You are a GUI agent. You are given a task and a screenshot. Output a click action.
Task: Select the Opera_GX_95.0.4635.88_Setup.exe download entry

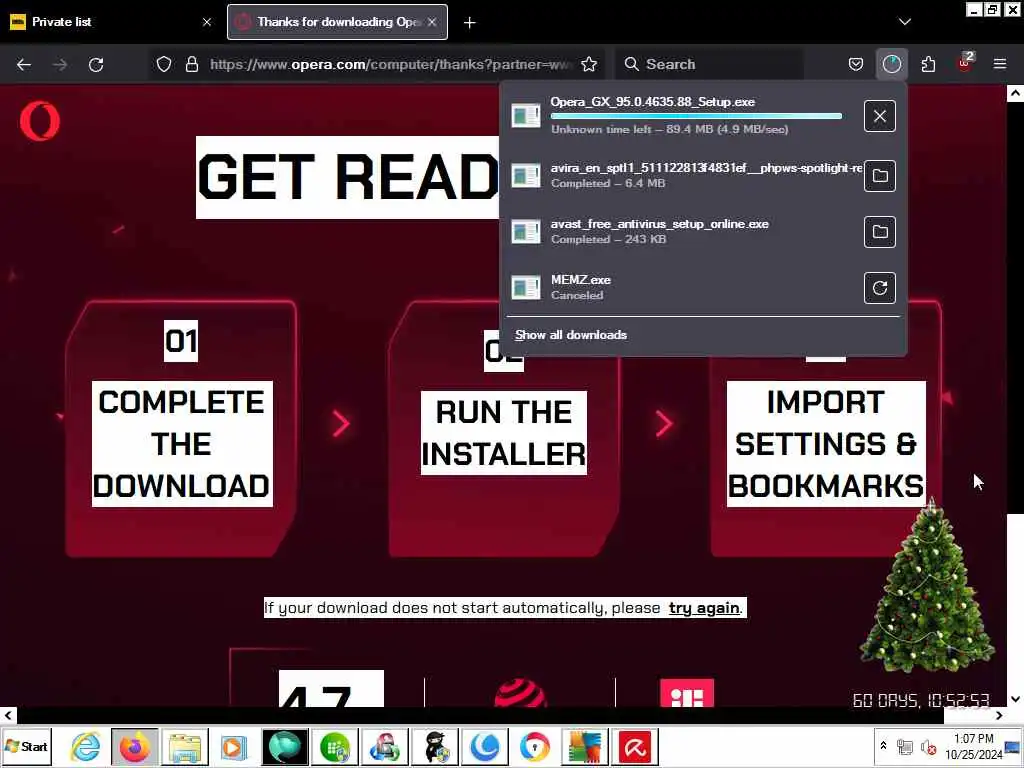click(682, 116)
